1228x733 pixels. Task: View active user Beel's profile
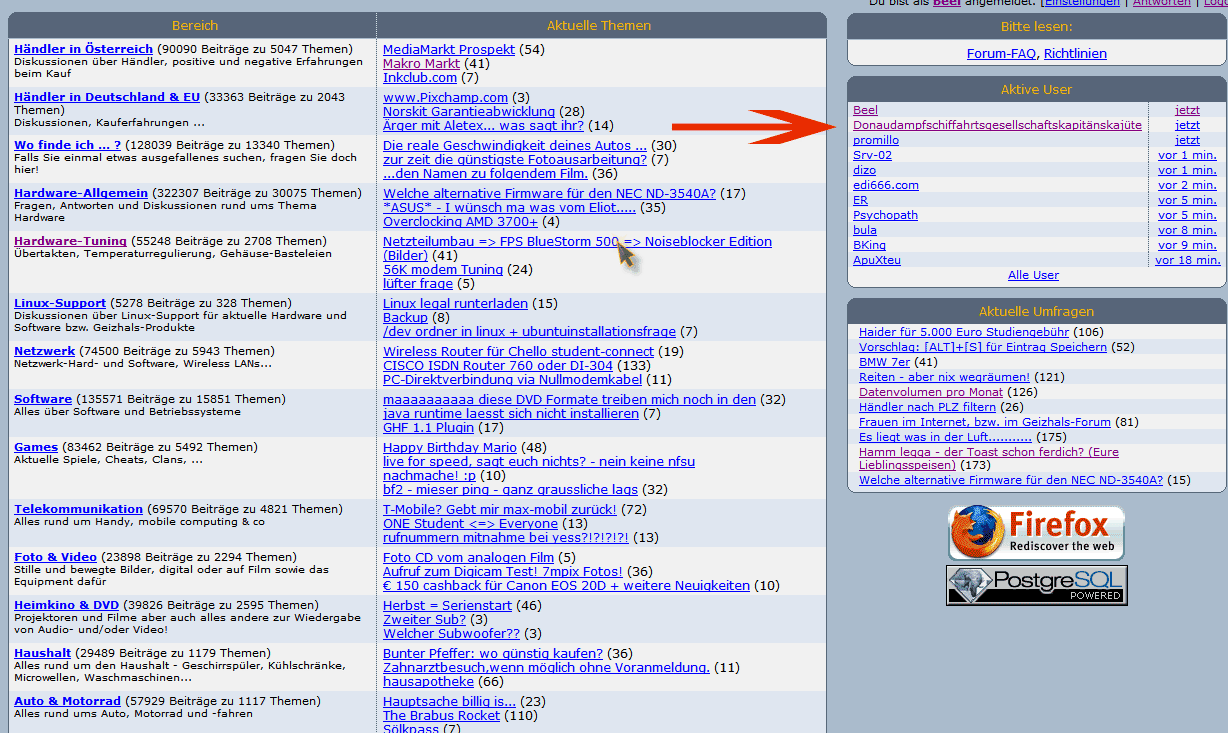tap(865, 110)
